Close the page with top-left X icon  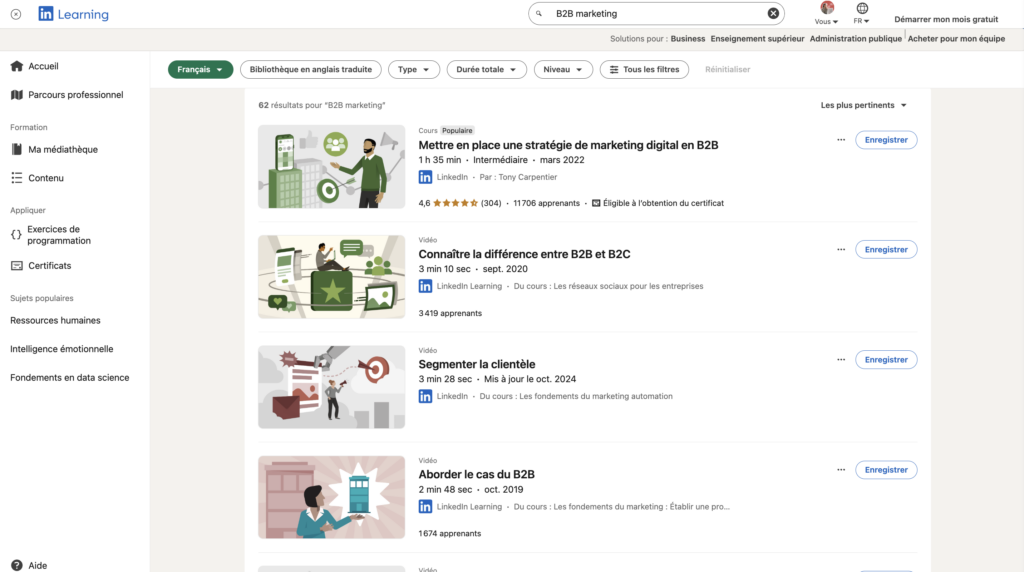(x=15, y=14)
